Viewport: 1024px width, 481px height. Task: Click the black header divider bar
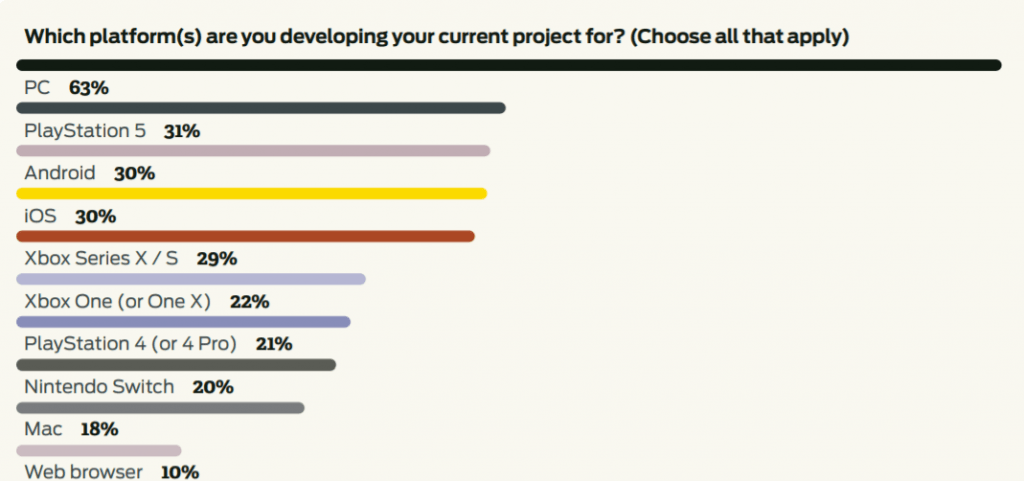click(x=509, y=65)
